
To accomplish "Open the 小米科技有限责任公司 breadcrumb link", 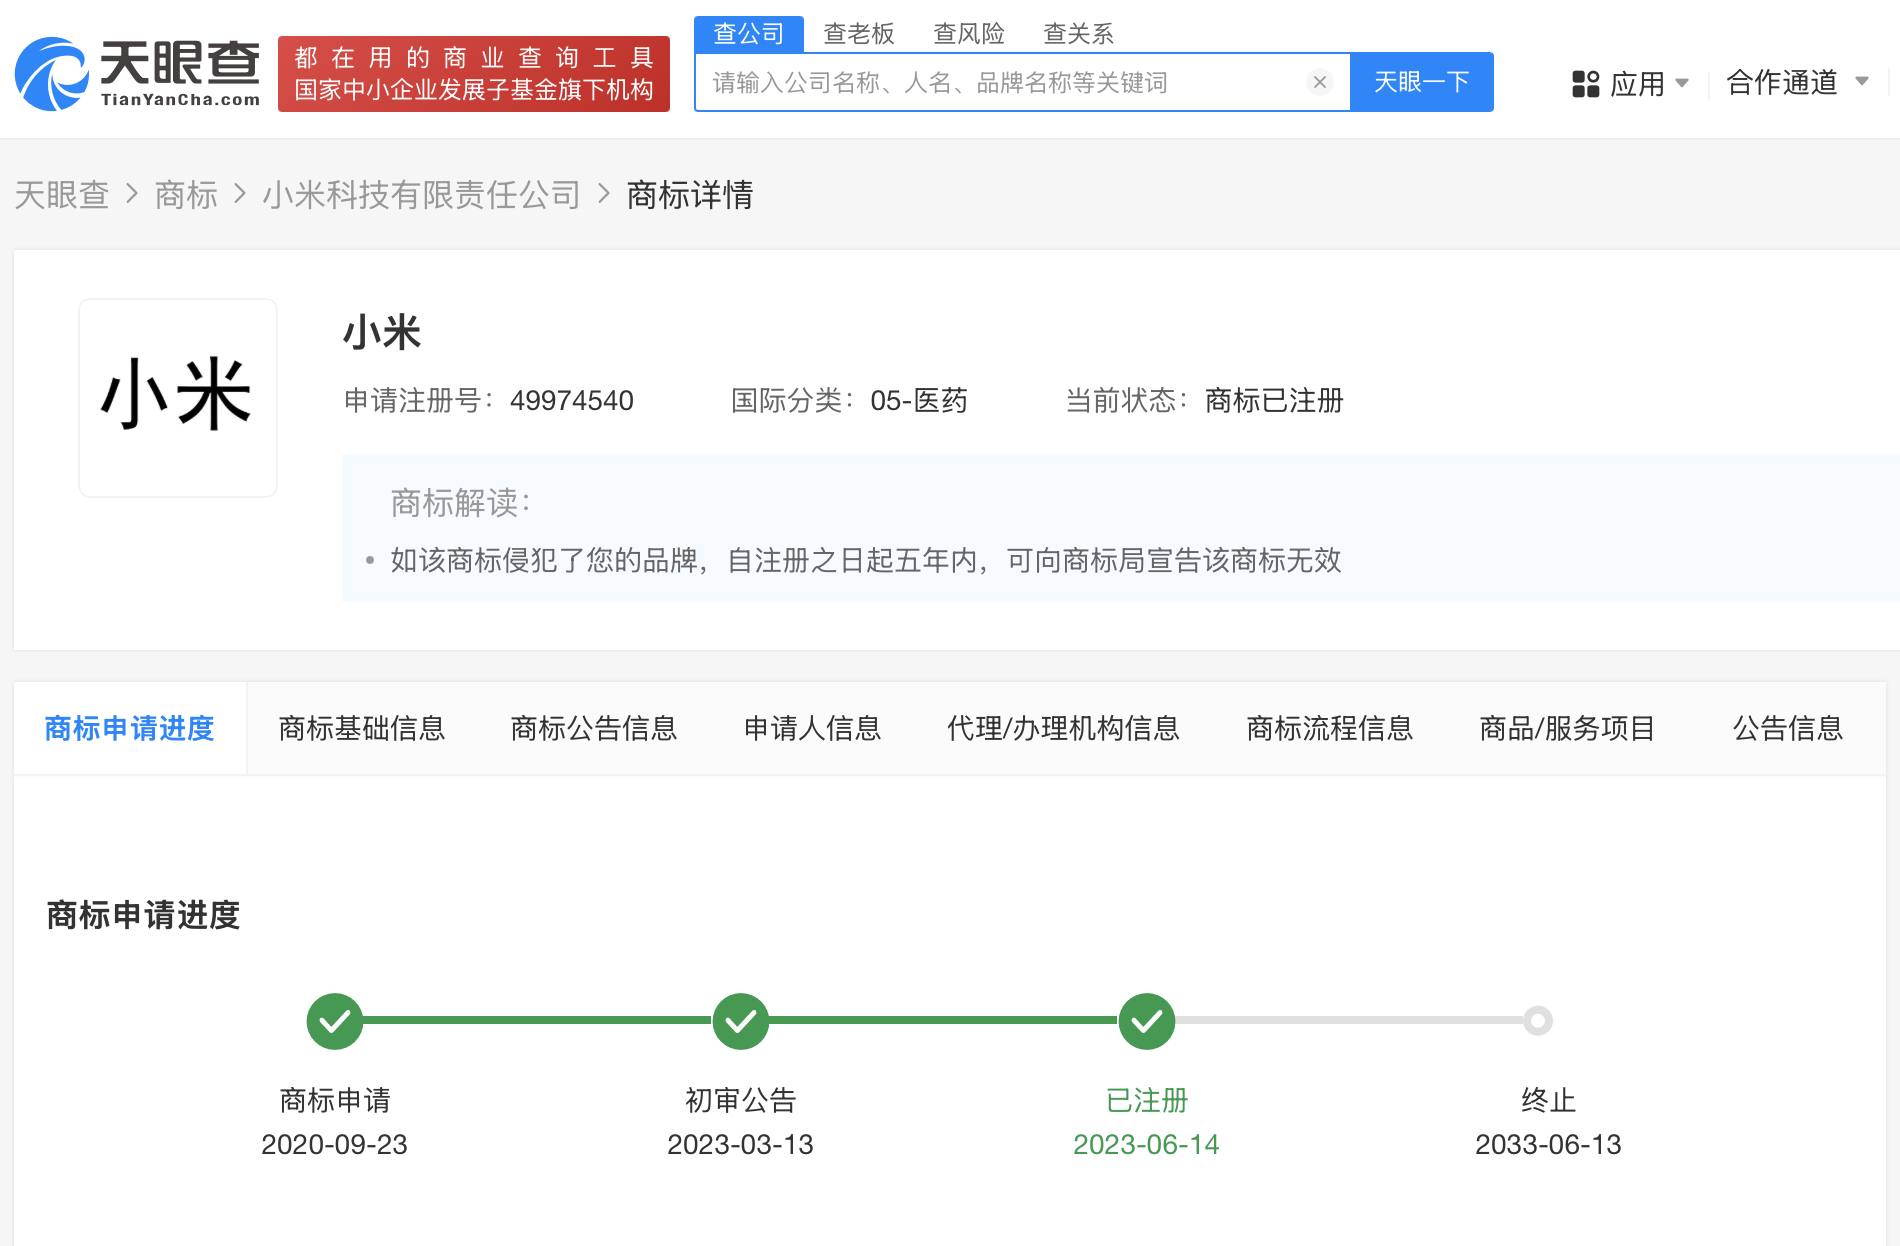I will pos(424,195).
